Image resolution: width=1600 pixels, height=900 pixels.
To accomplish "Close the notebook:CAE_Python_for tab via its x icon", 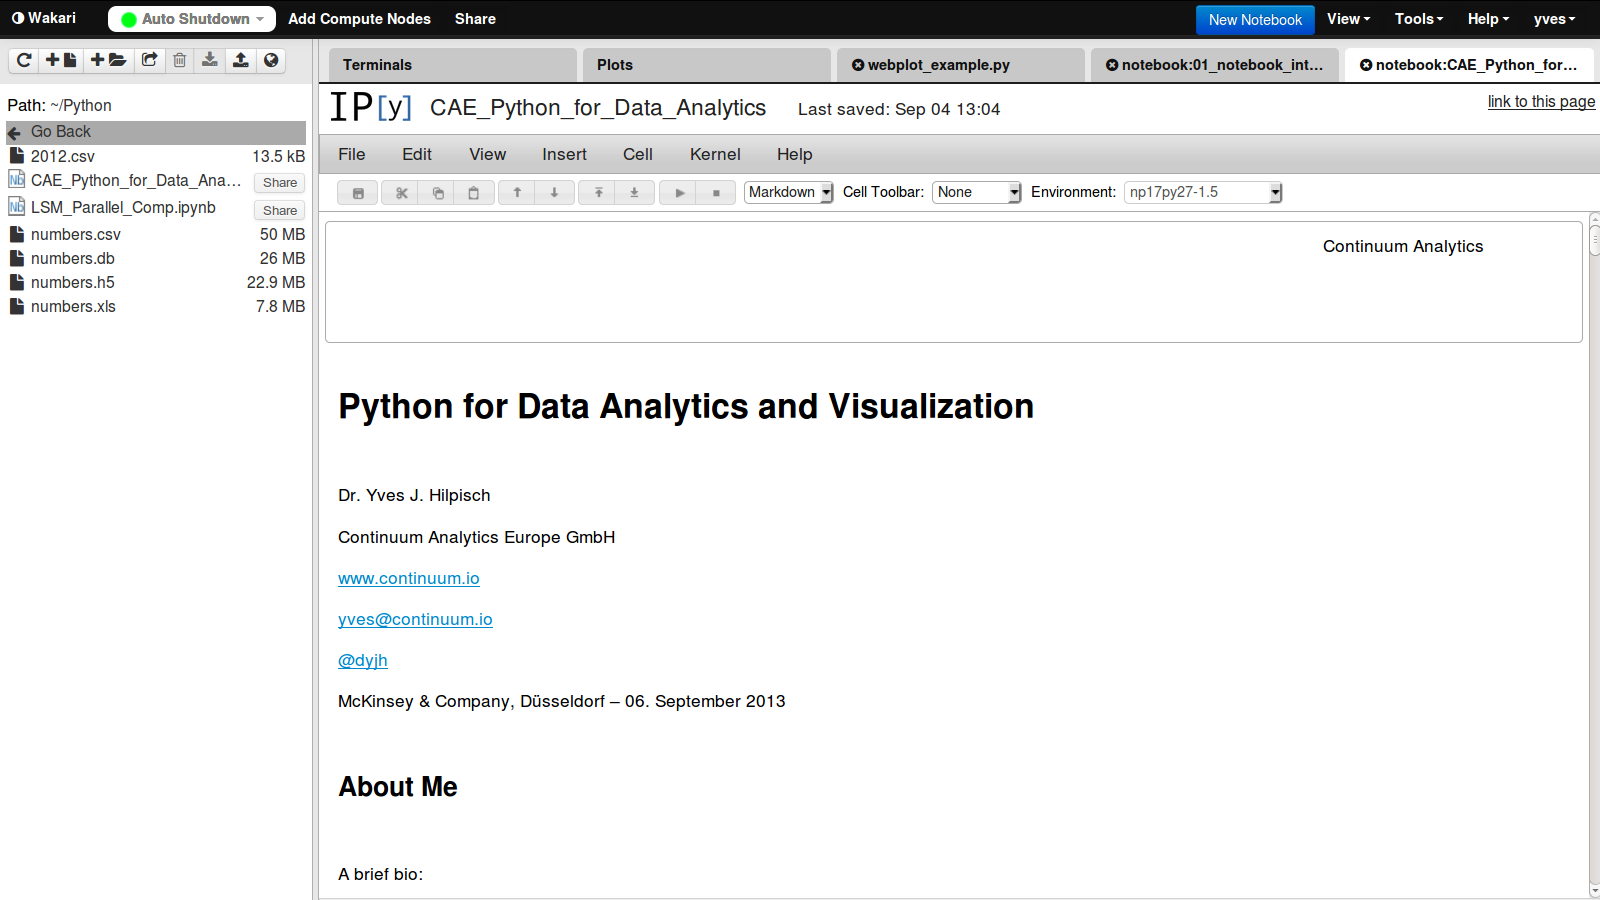I will click(1366, 65).
